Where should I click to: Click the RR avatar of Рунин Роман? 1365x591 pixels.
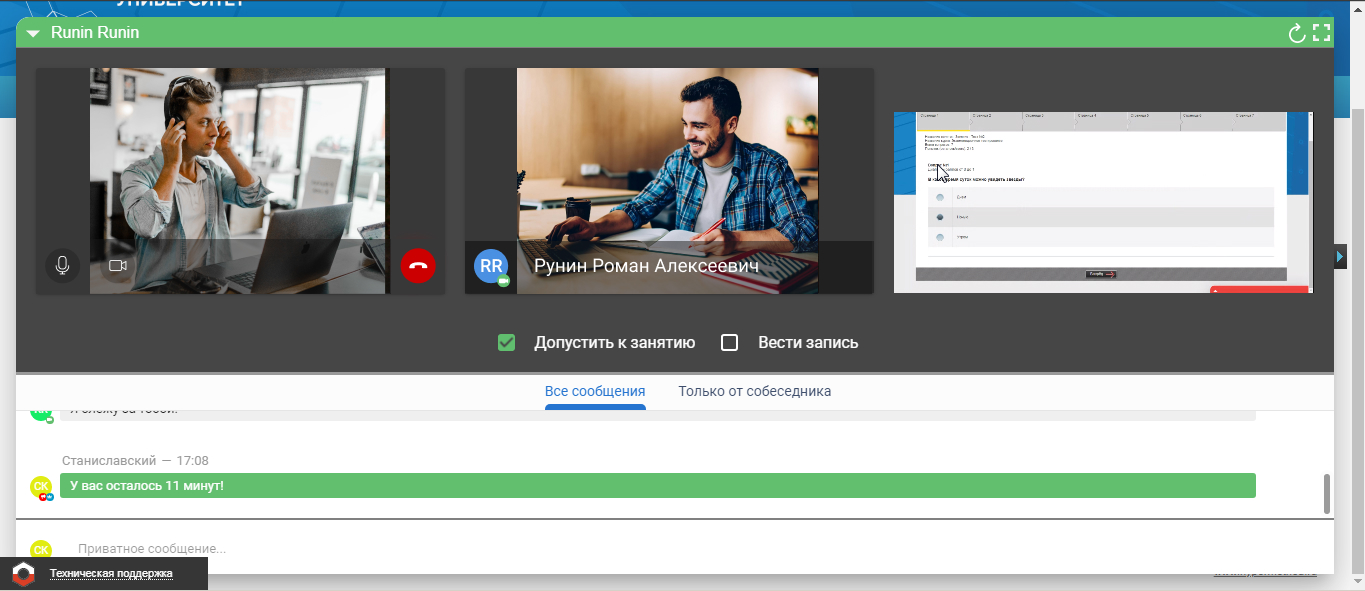(491, 266)
